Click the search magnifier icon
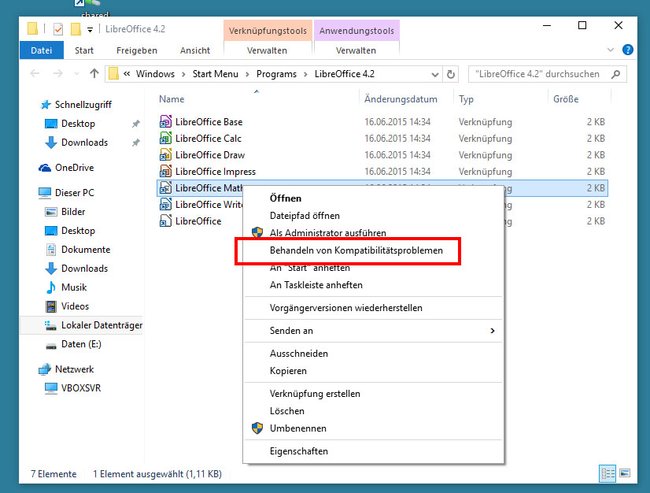This screenshot has width=650, height=493. click(x=616, y=74)
